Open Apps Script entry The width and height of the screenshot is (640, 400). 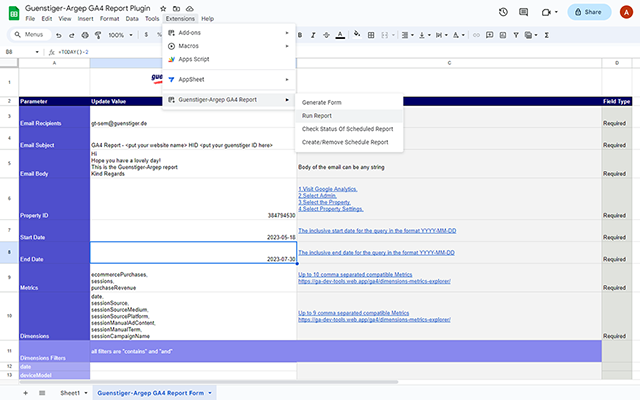[x=229, y=59]
